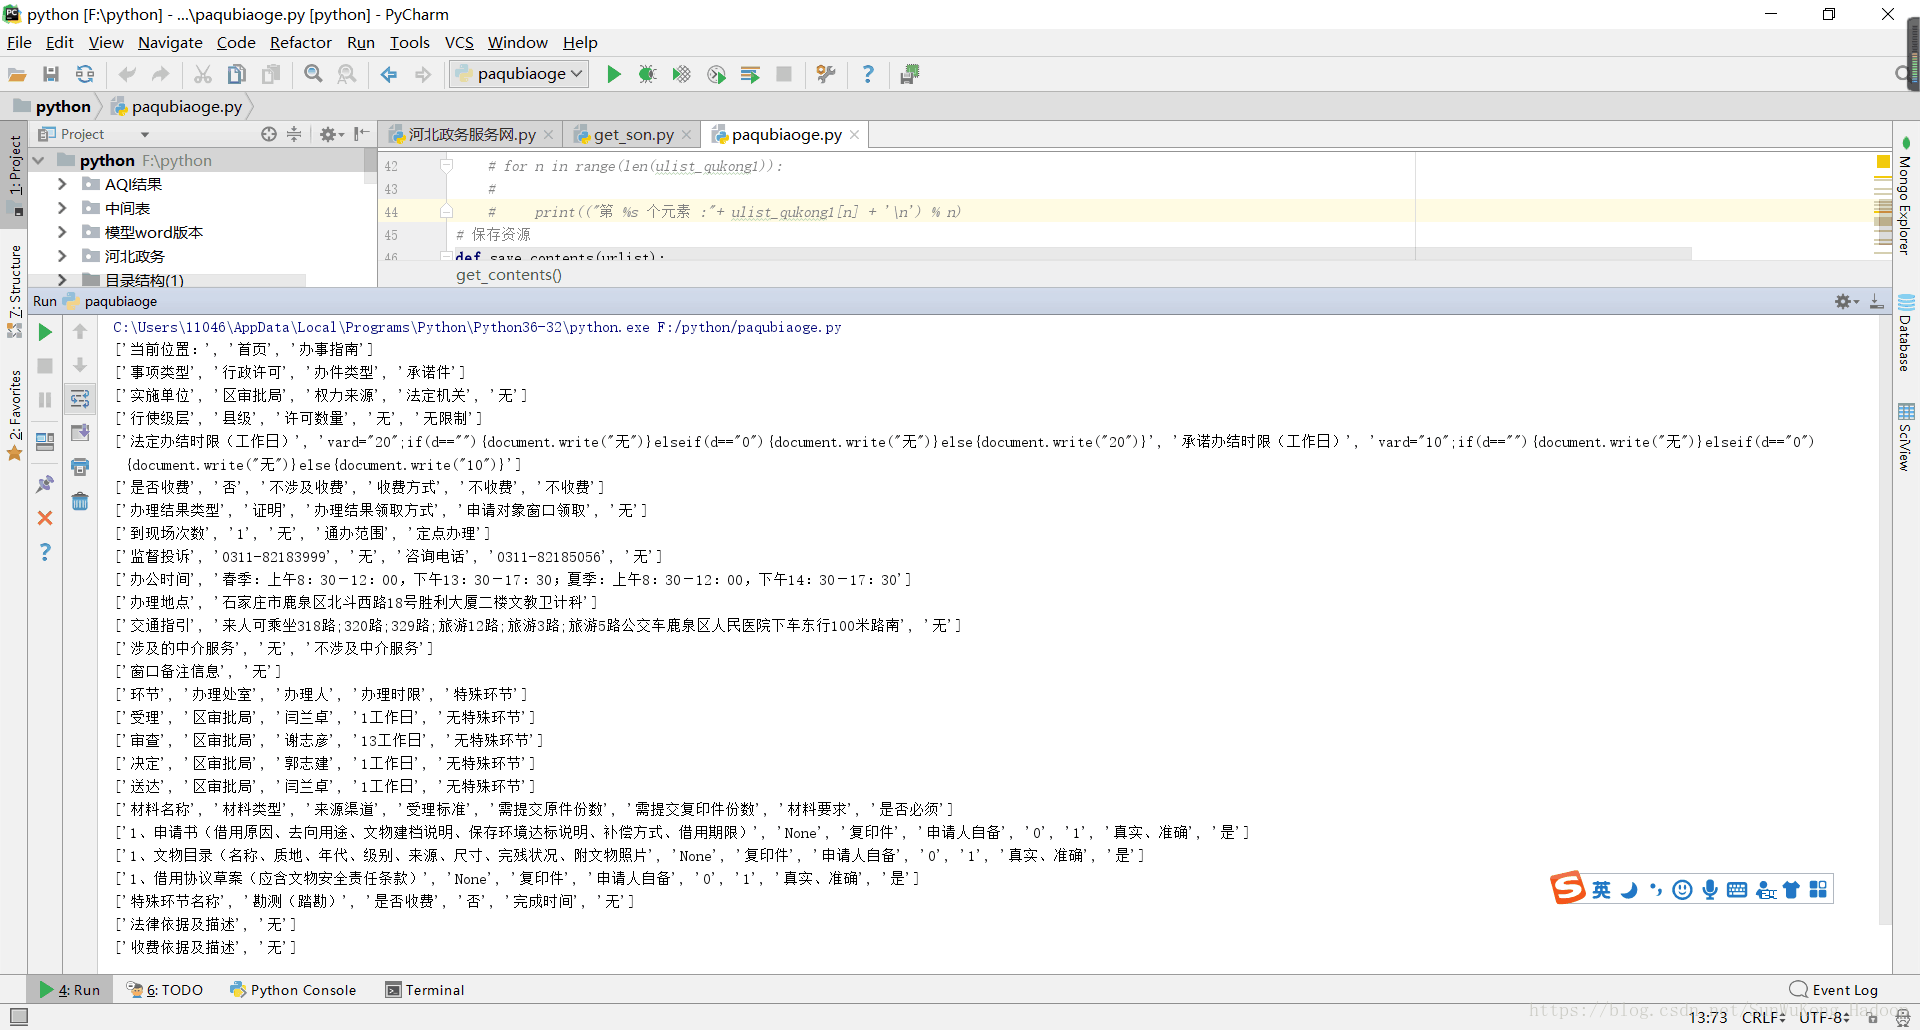The width and height of the screenshot is (1920, 1030).
Task: Change UTF-8 file encoding in status bar
Action: [1824, 1017]
